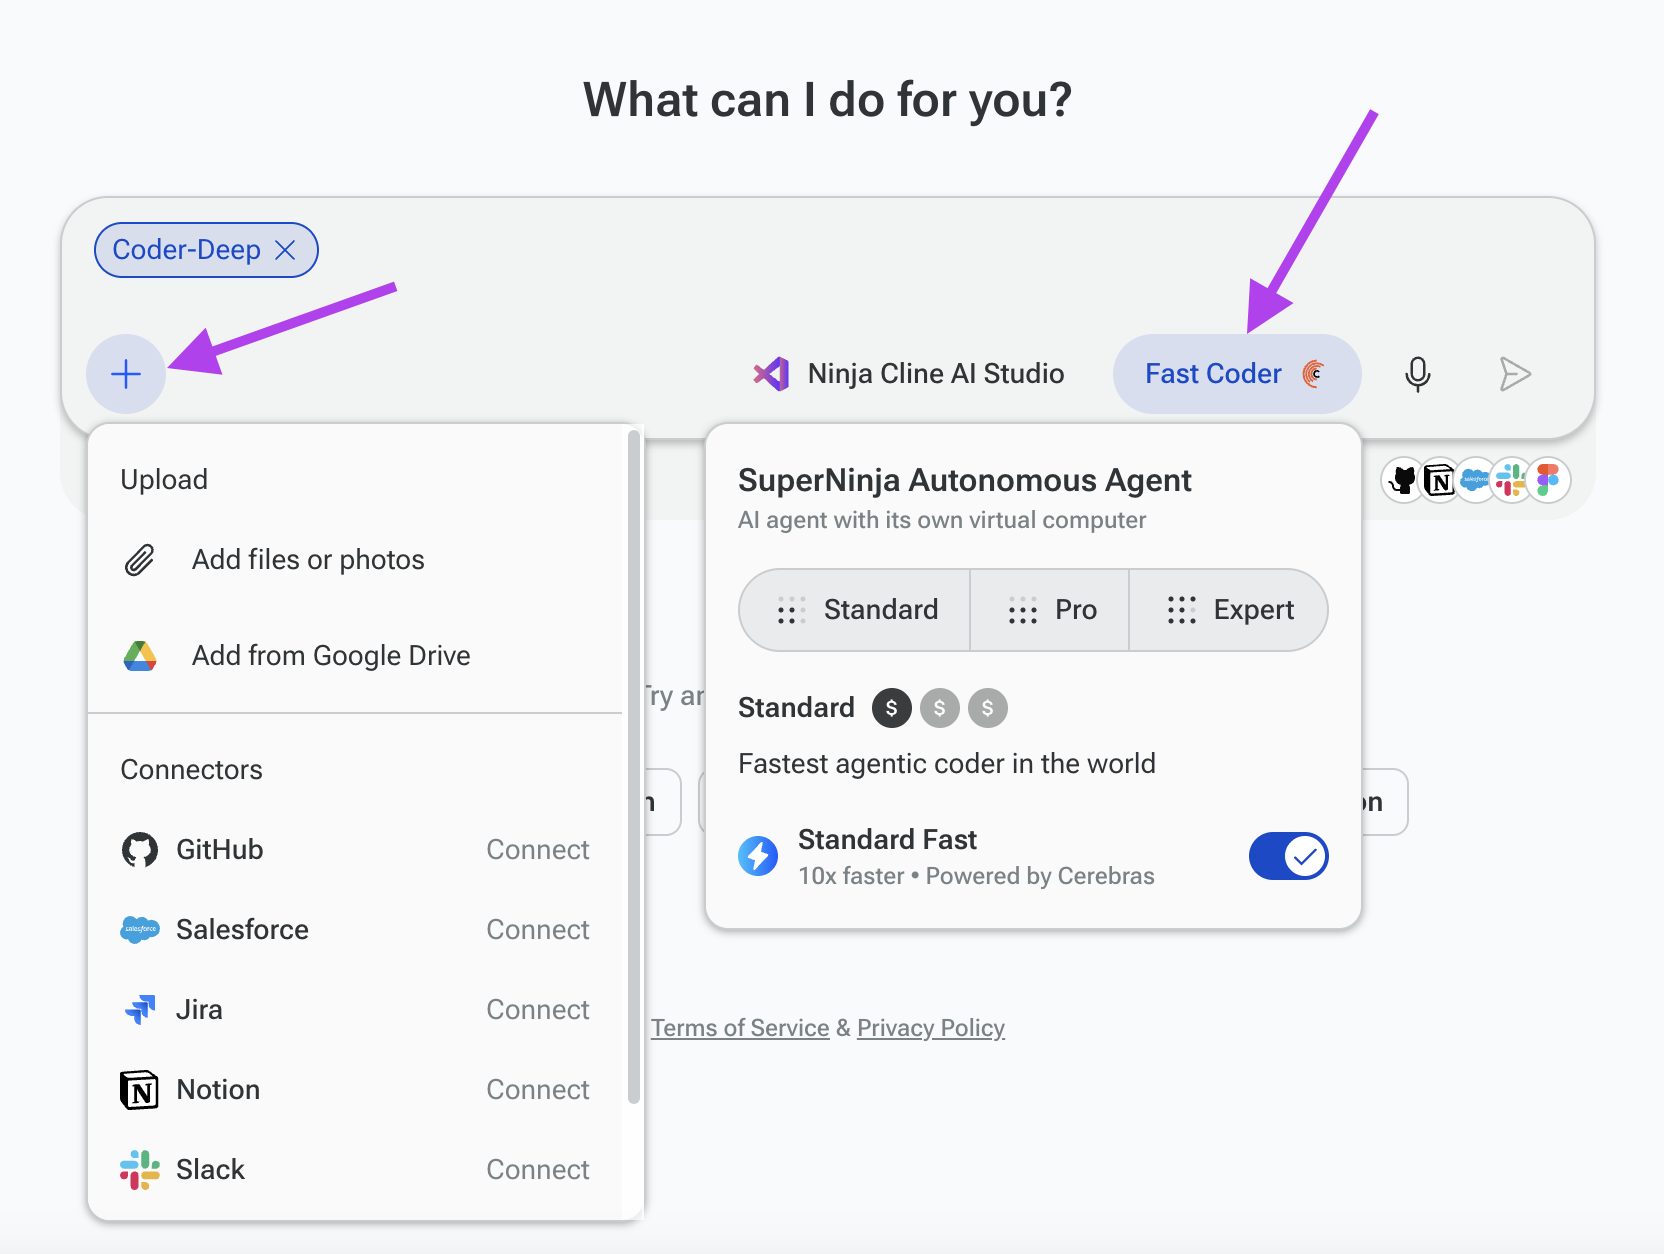Toggle the Standard Fast switch
1664x1254 pixels.
pos(1288,856)
